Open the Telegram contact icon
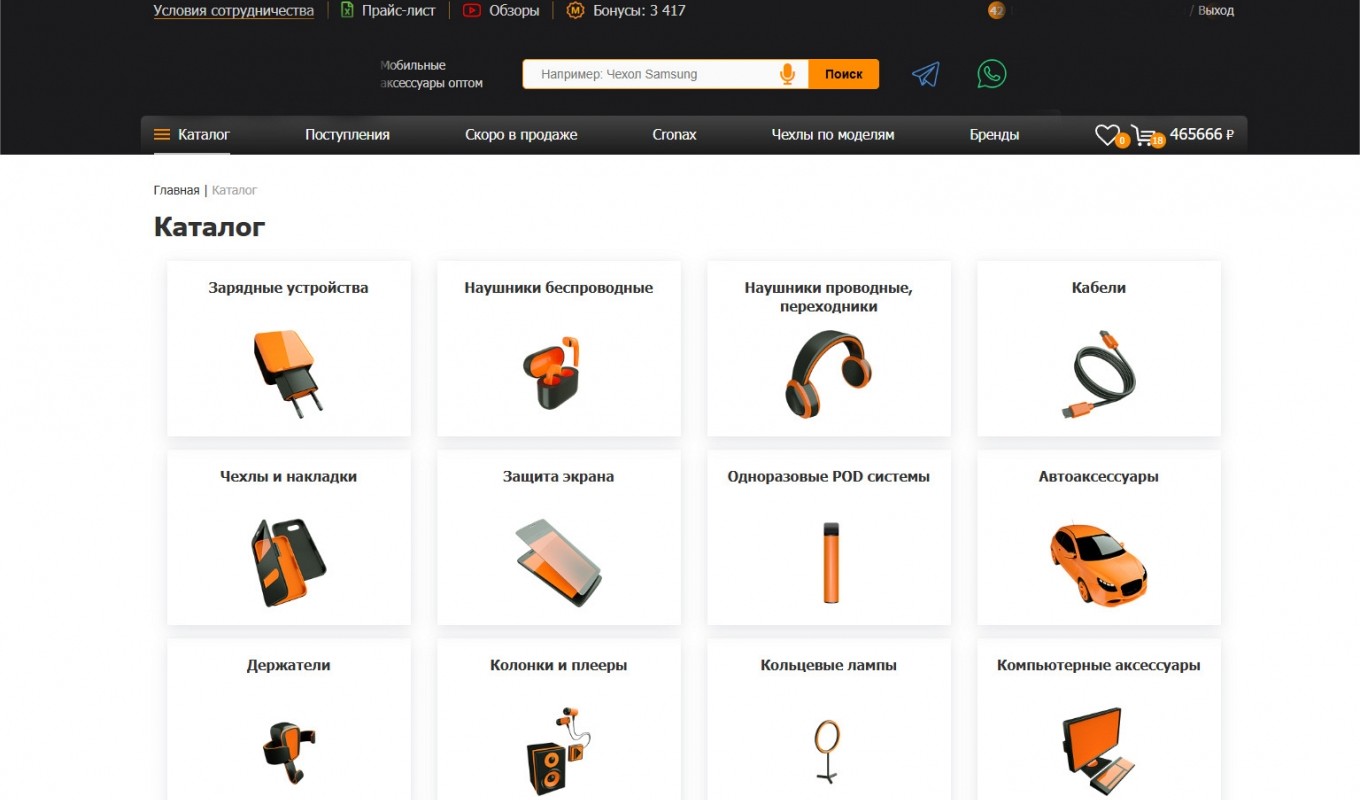 click(926, 74)
